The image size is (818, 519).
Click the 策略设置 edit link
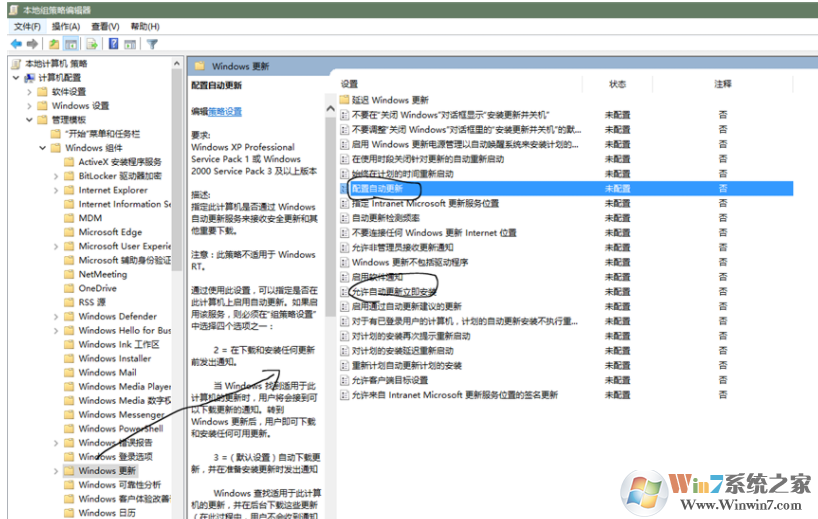pos(225,111)
